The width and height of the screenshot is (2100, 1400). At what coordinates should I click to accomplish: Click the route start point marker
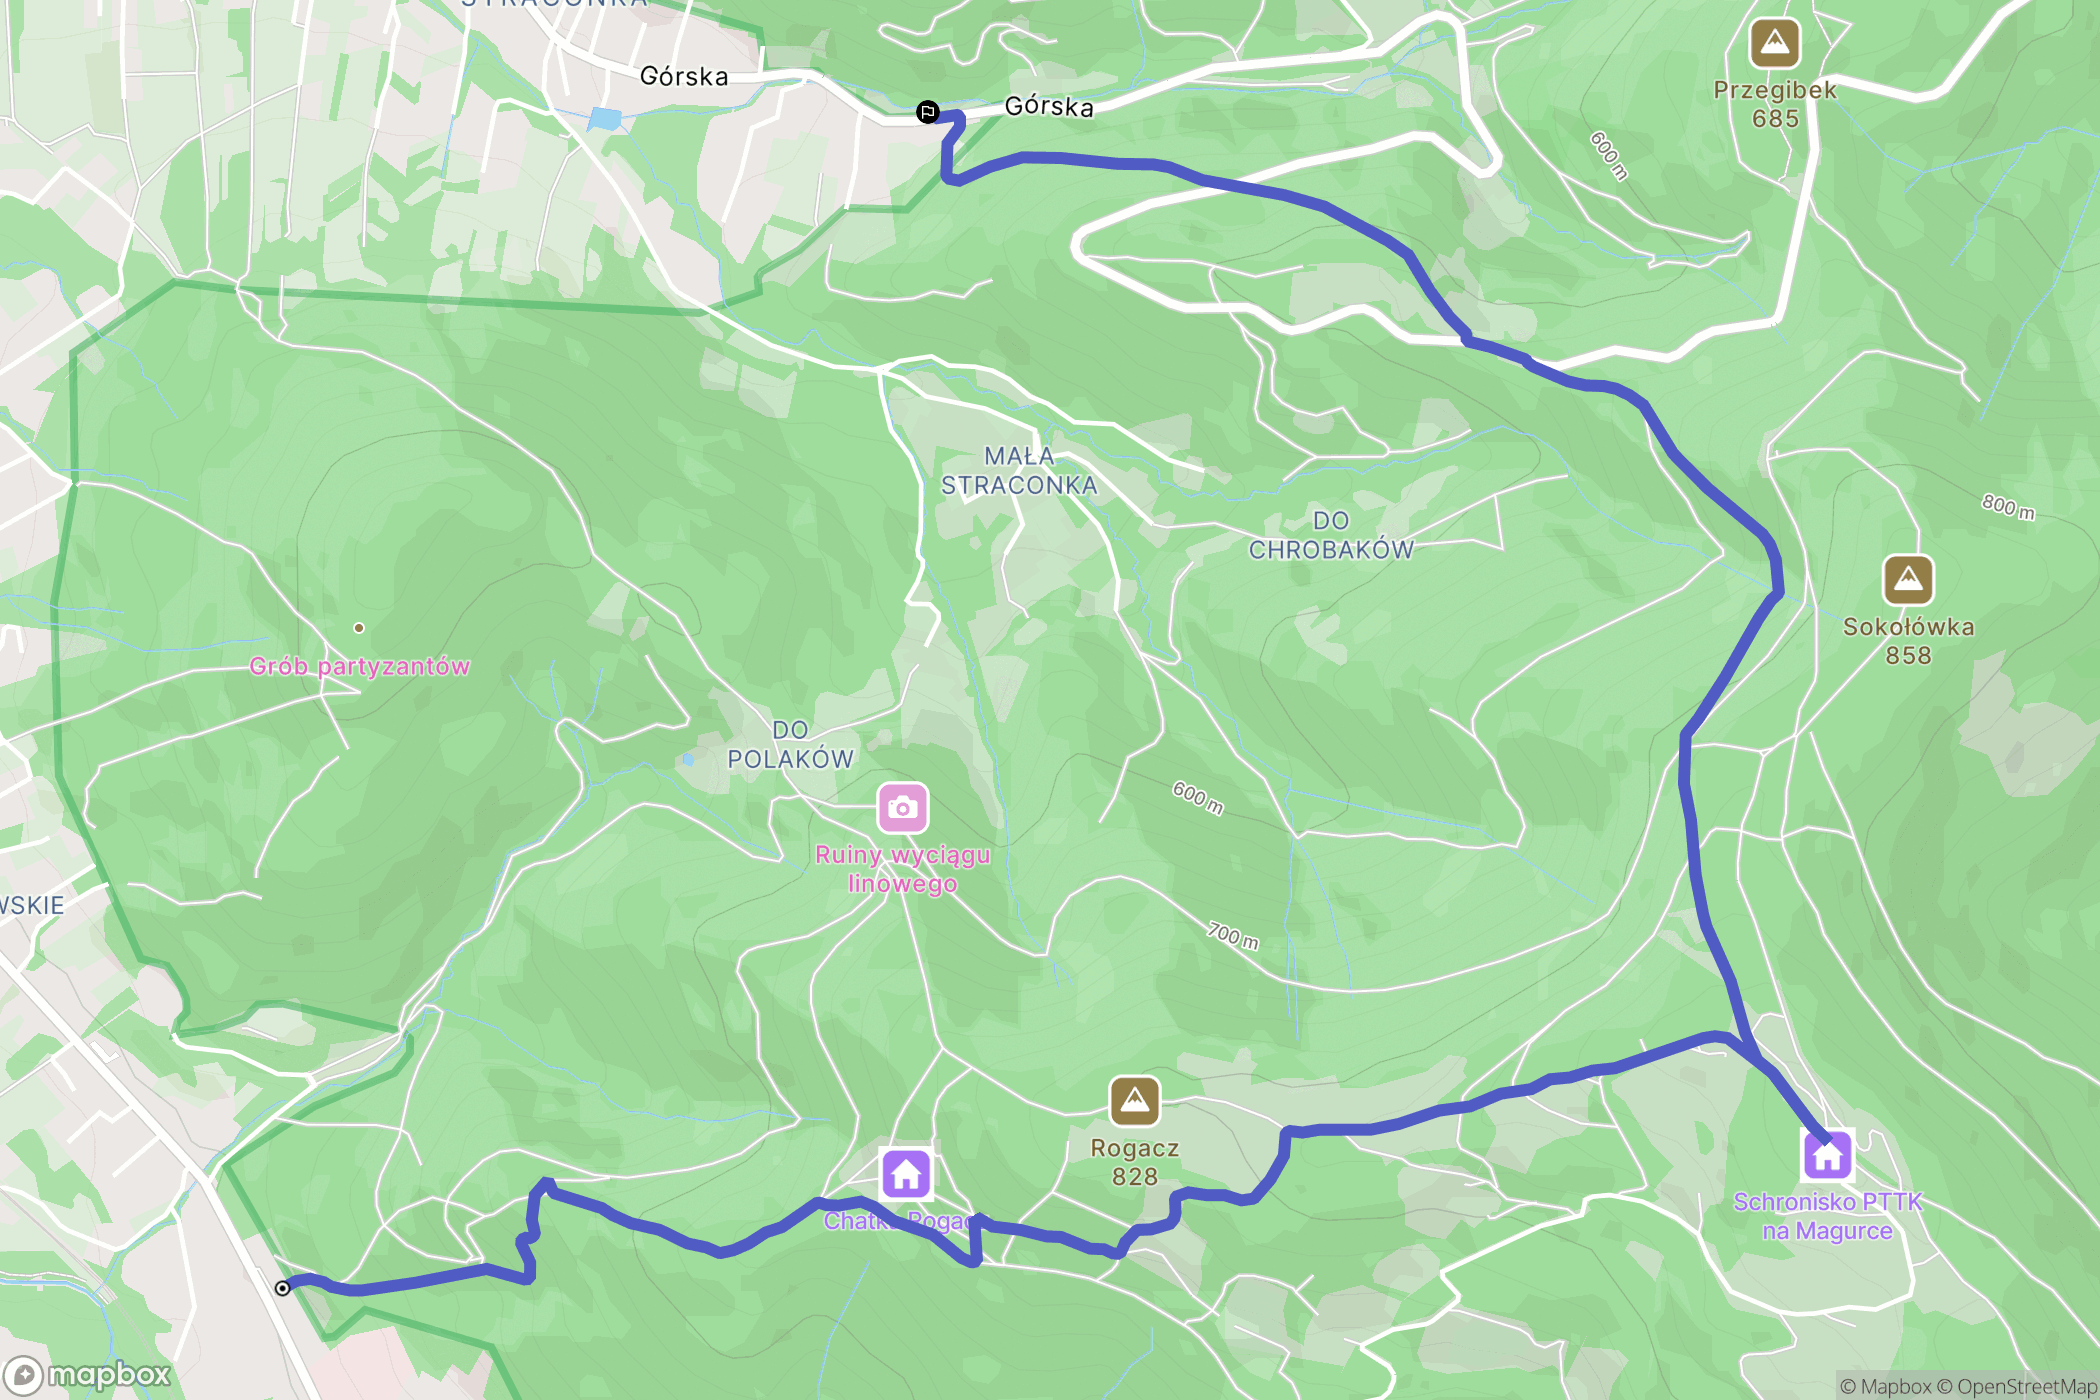(x=283, y=1288)
